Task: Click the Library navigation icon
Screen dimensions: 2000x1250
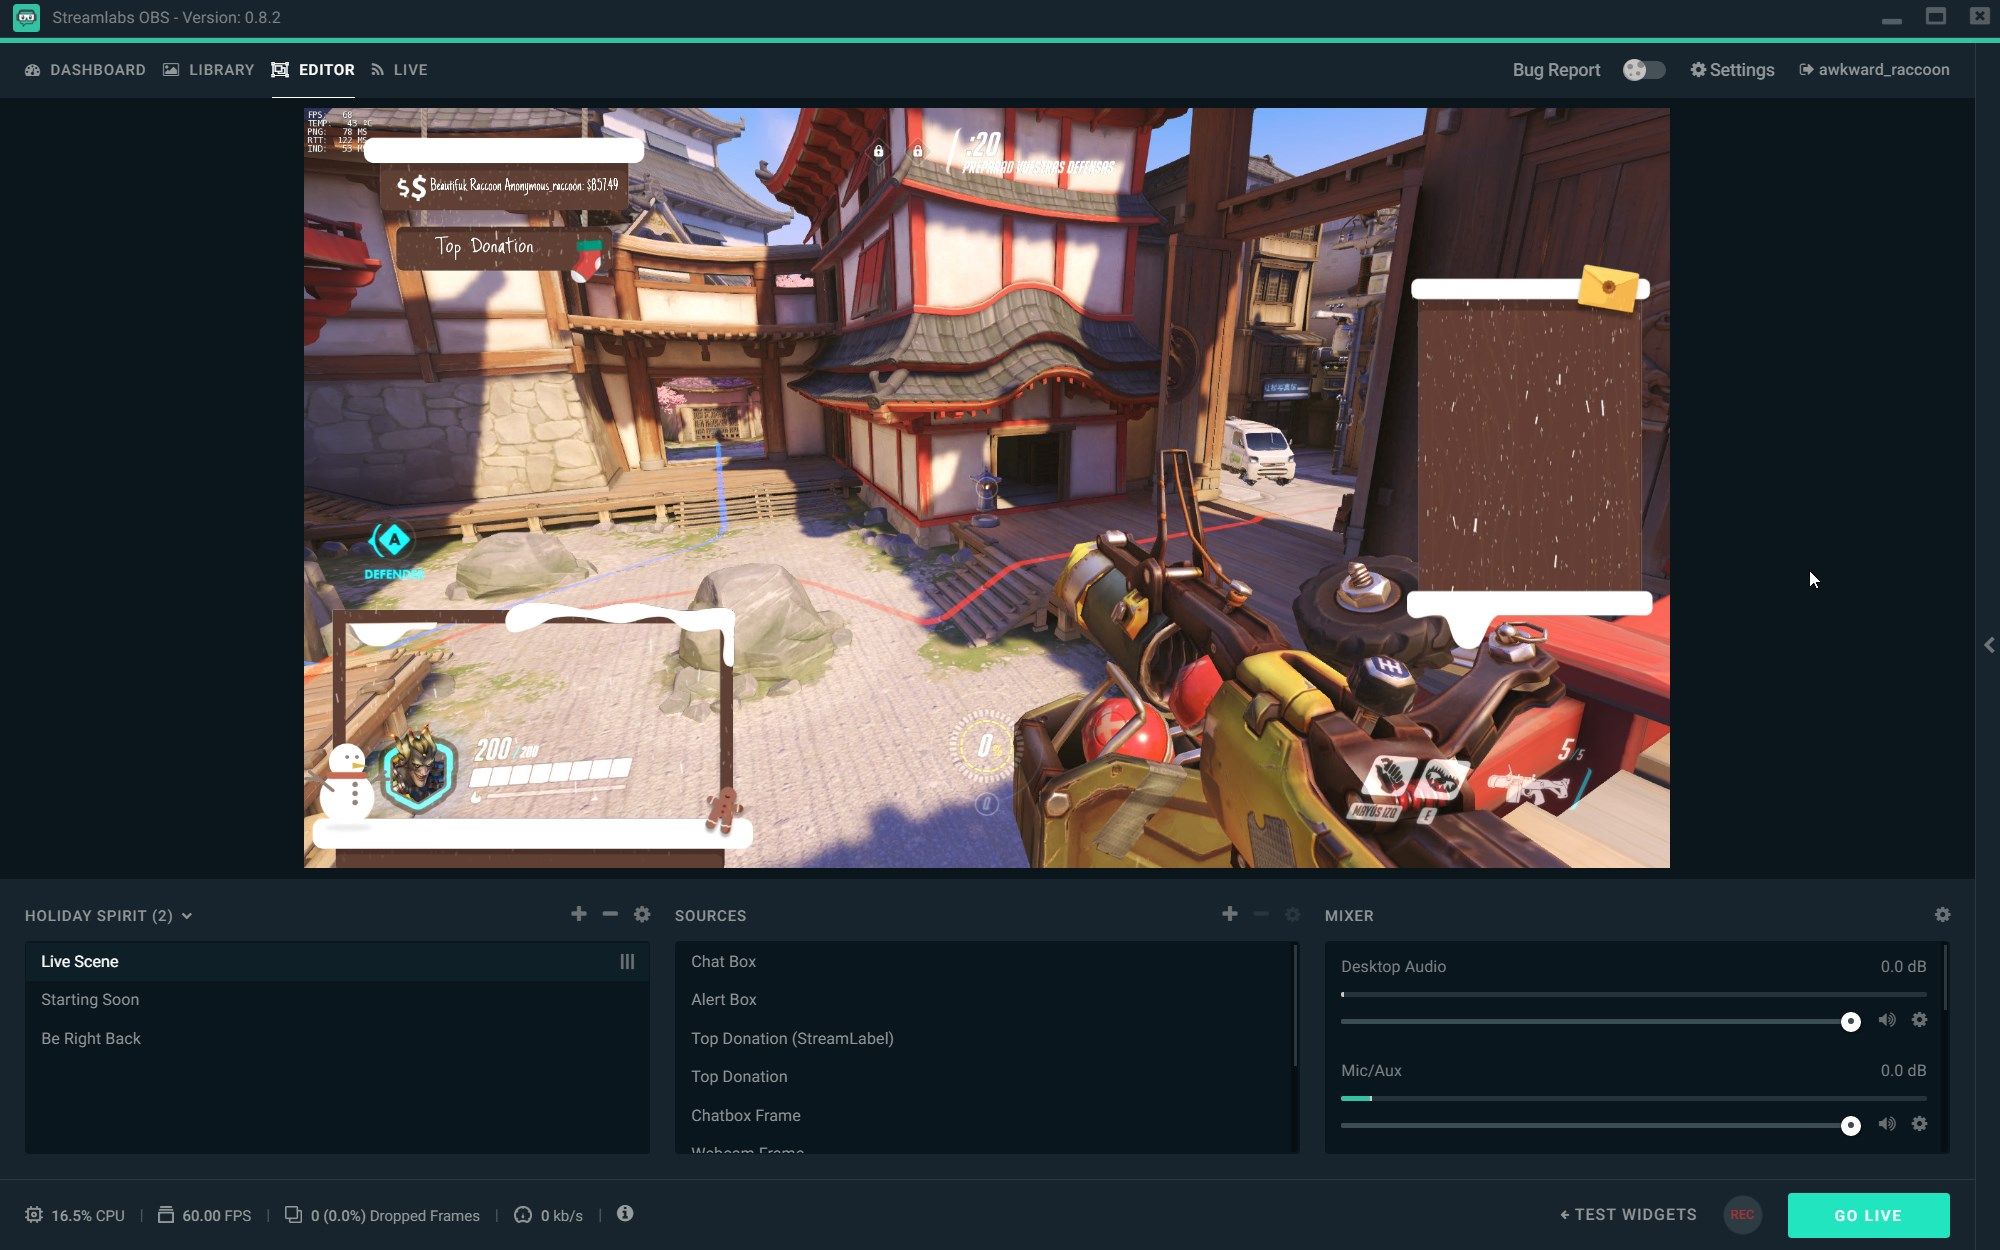Action: 171,69
